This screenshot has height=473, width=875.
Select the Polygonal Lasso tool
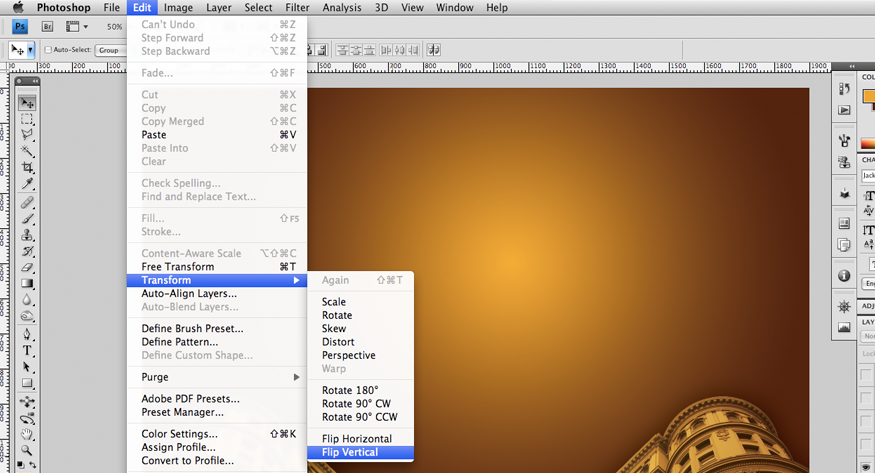pos(27,134)
